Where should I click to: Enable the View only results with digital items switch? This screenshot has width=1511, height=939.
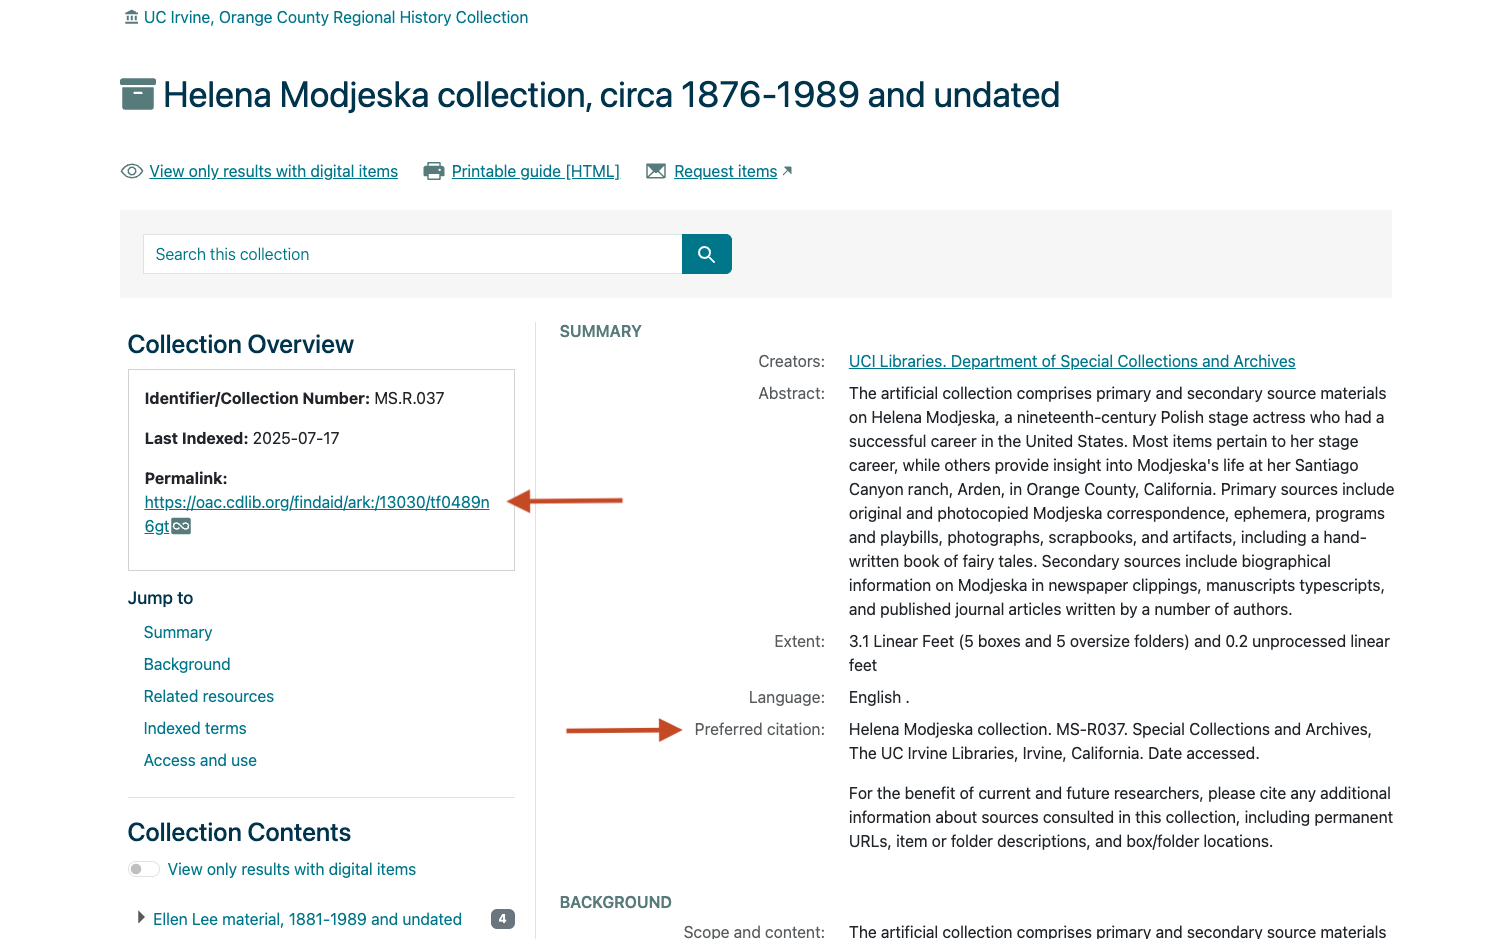(143, 869)
